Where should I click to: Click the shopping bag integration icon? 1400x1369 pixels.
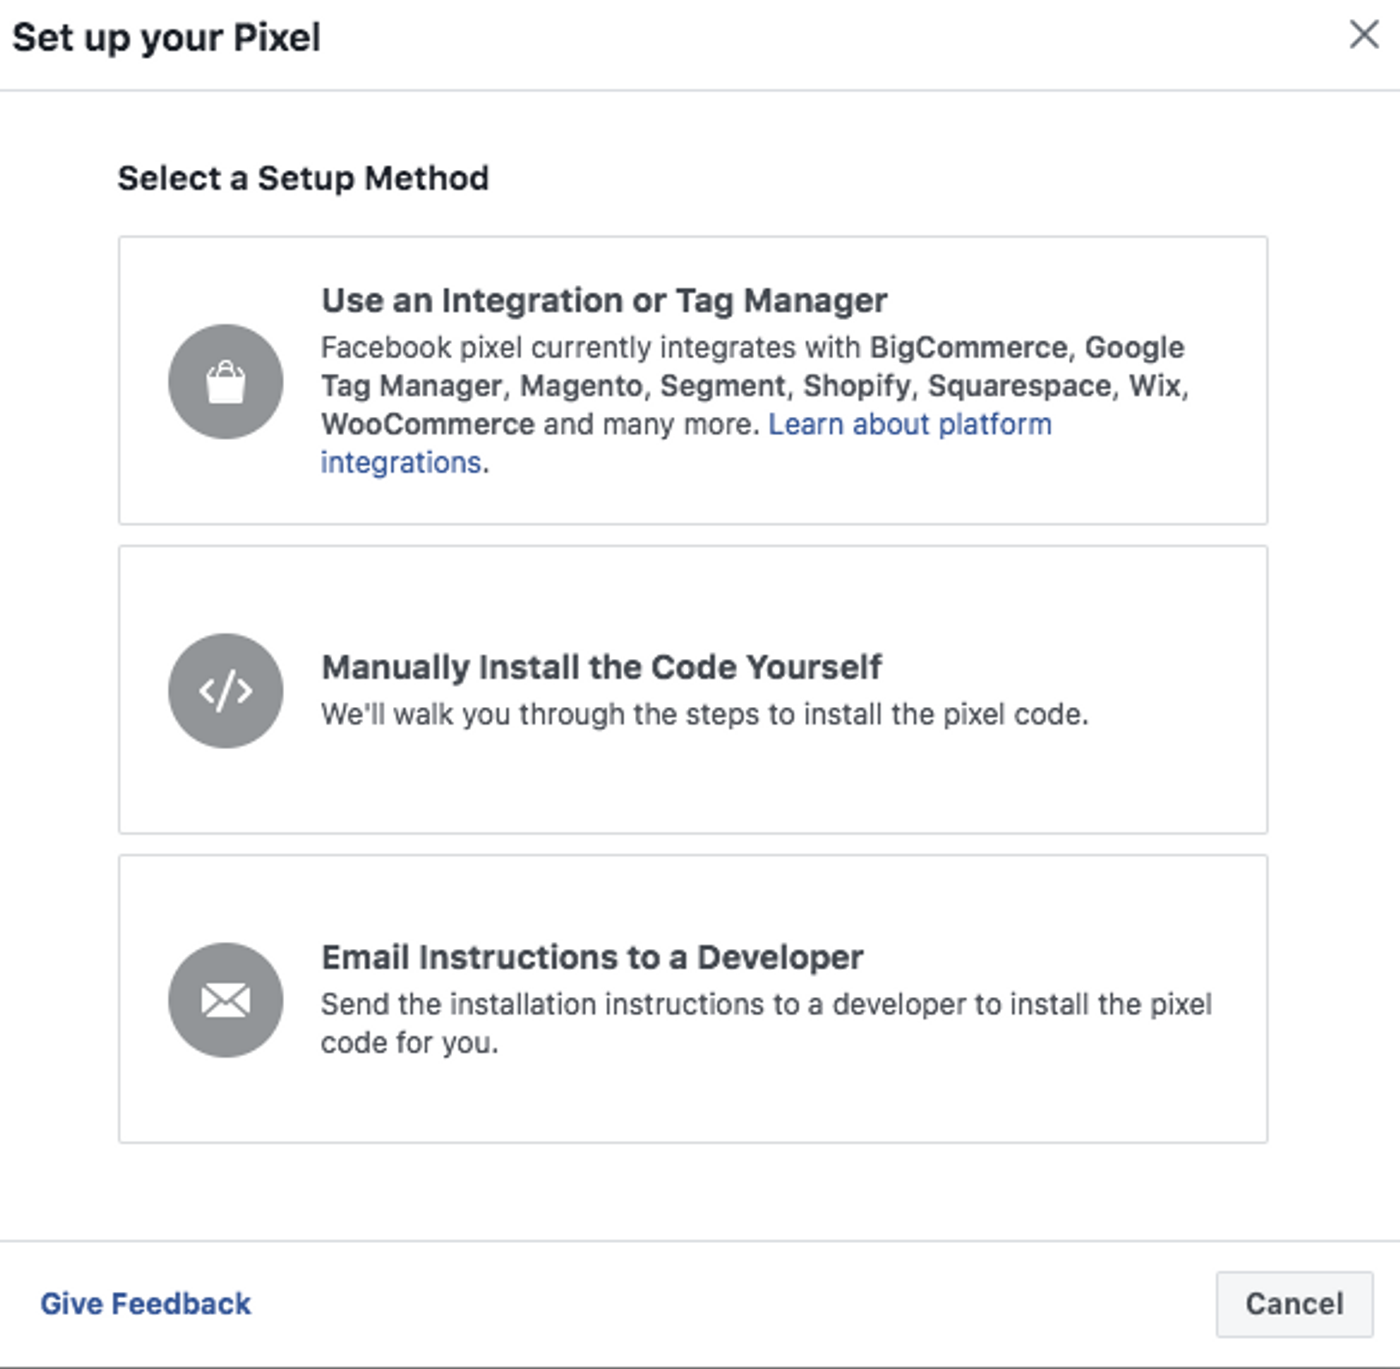click(226, 382)
